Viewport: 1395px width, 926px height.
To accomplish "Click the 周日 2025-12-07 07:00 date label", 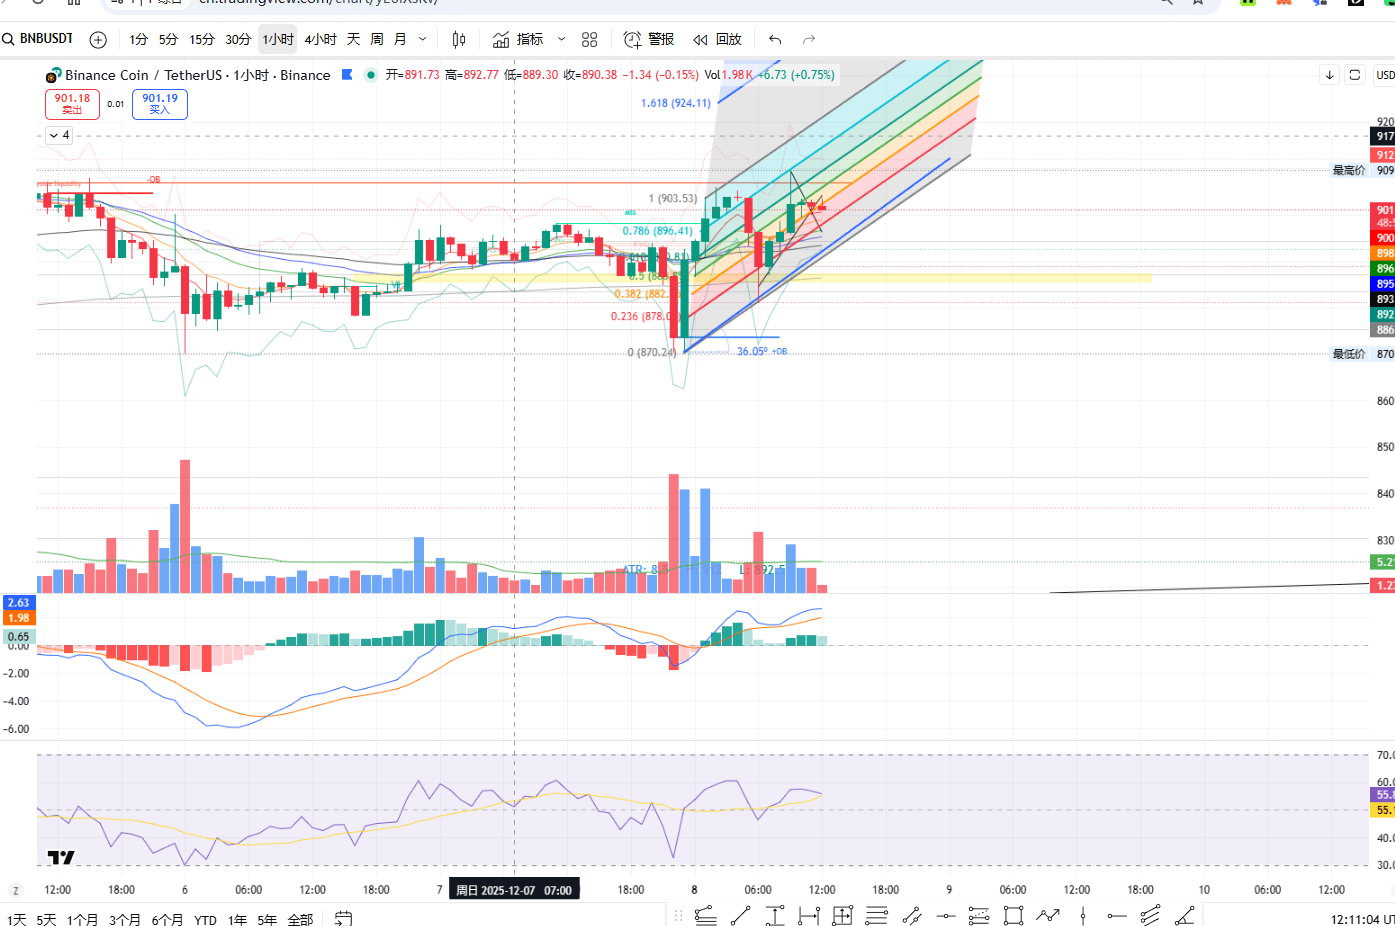I will (x=514, y=890).
